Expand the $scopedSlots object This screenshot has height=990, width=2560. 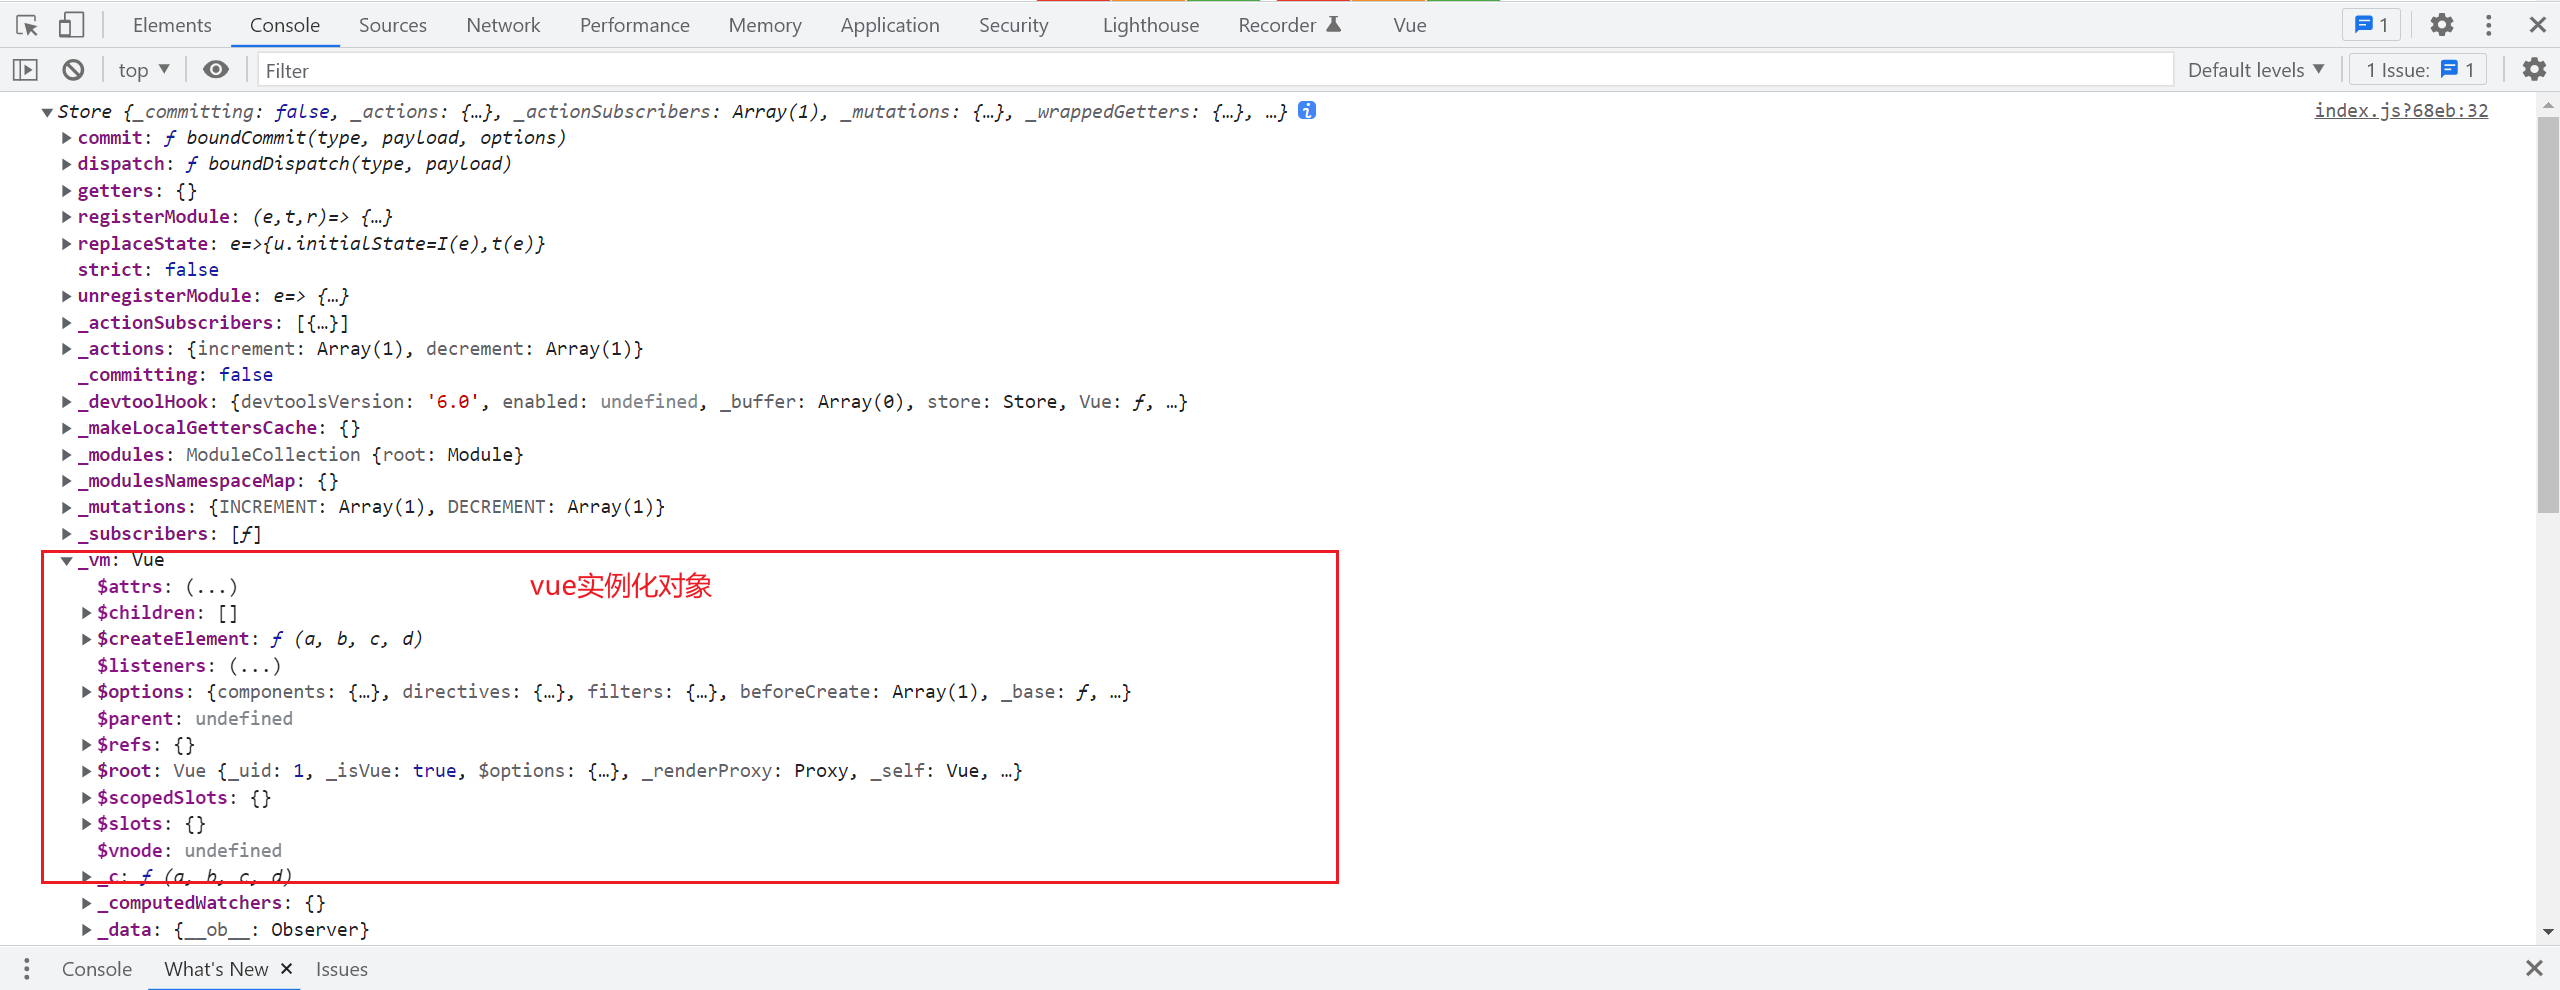(x=87, y=798)
